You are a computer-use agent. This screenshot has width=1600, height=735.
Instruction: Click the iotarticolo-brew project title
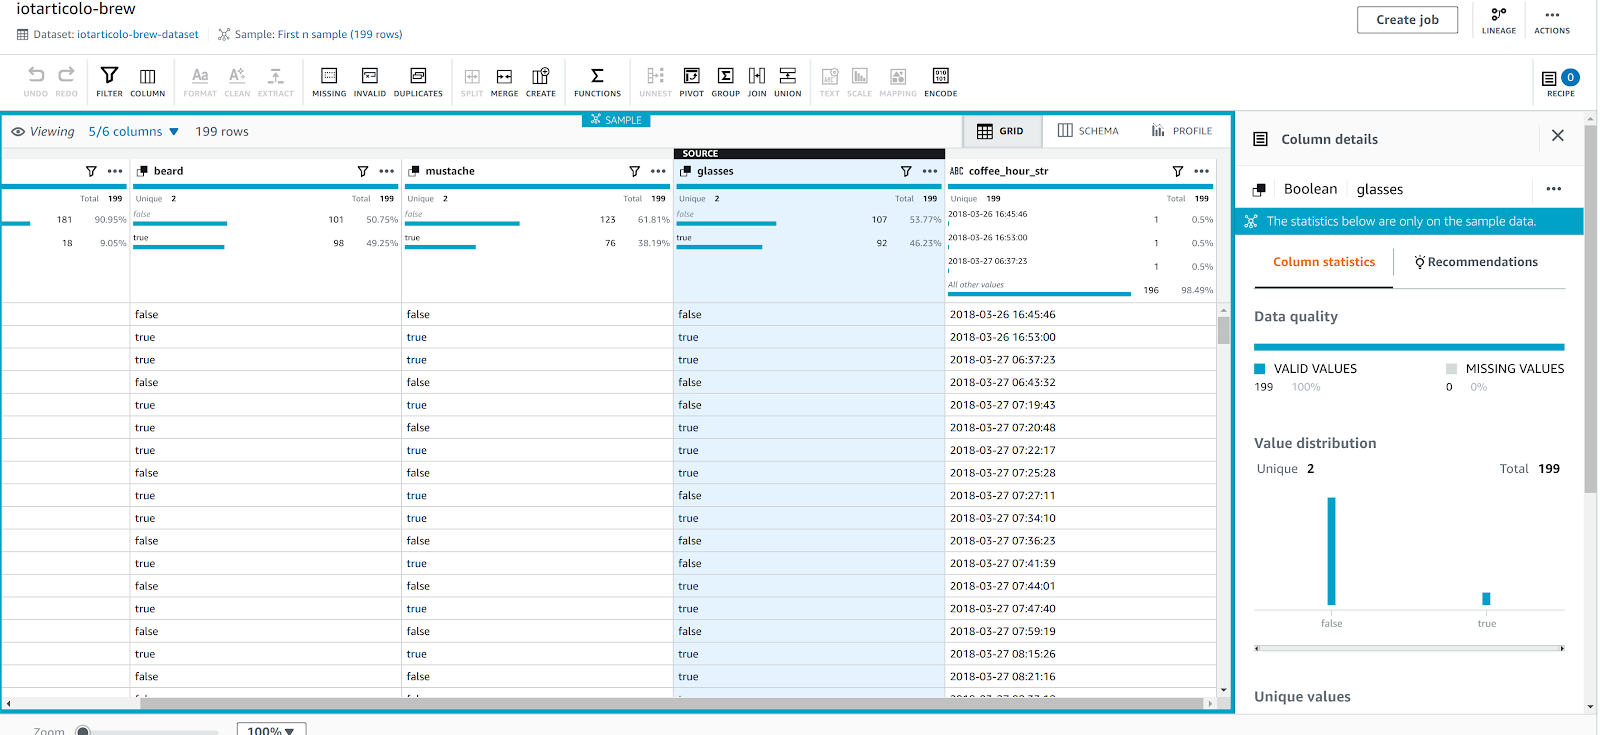coord(76,9)
